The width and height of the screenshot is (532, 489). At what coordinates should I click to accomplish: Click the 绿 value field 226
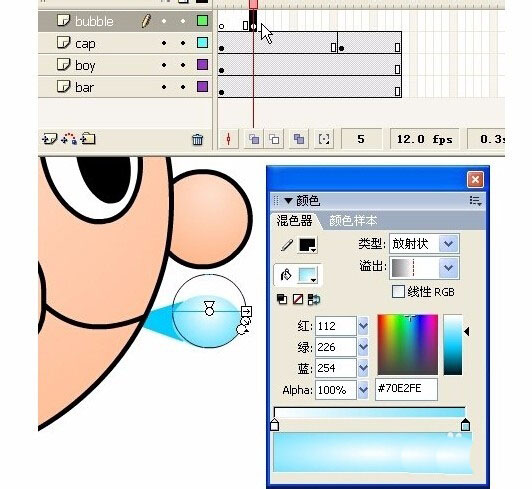coord(336,347)
